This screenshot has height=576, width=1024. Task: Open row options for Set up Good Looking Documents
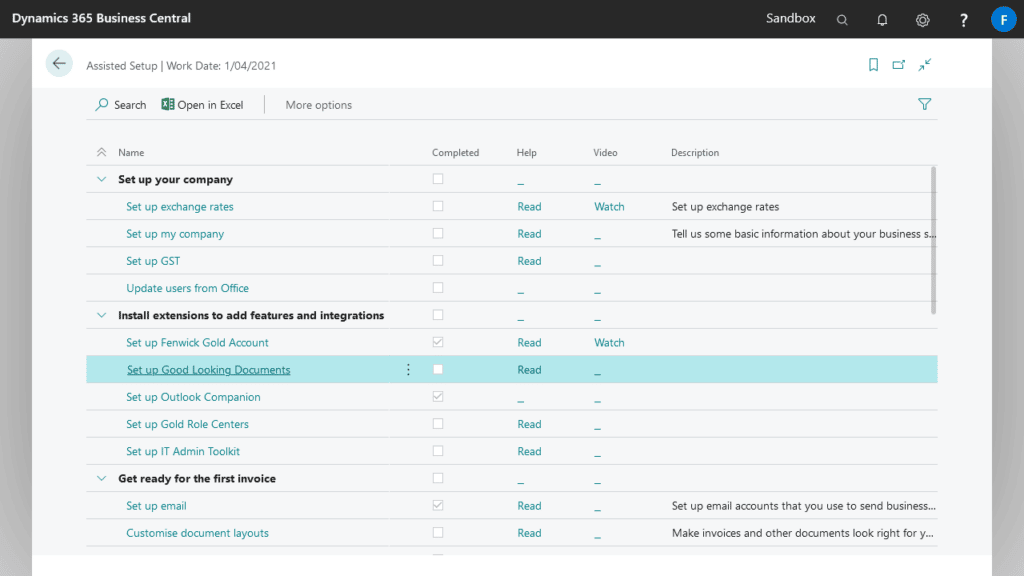pos(408,369)
